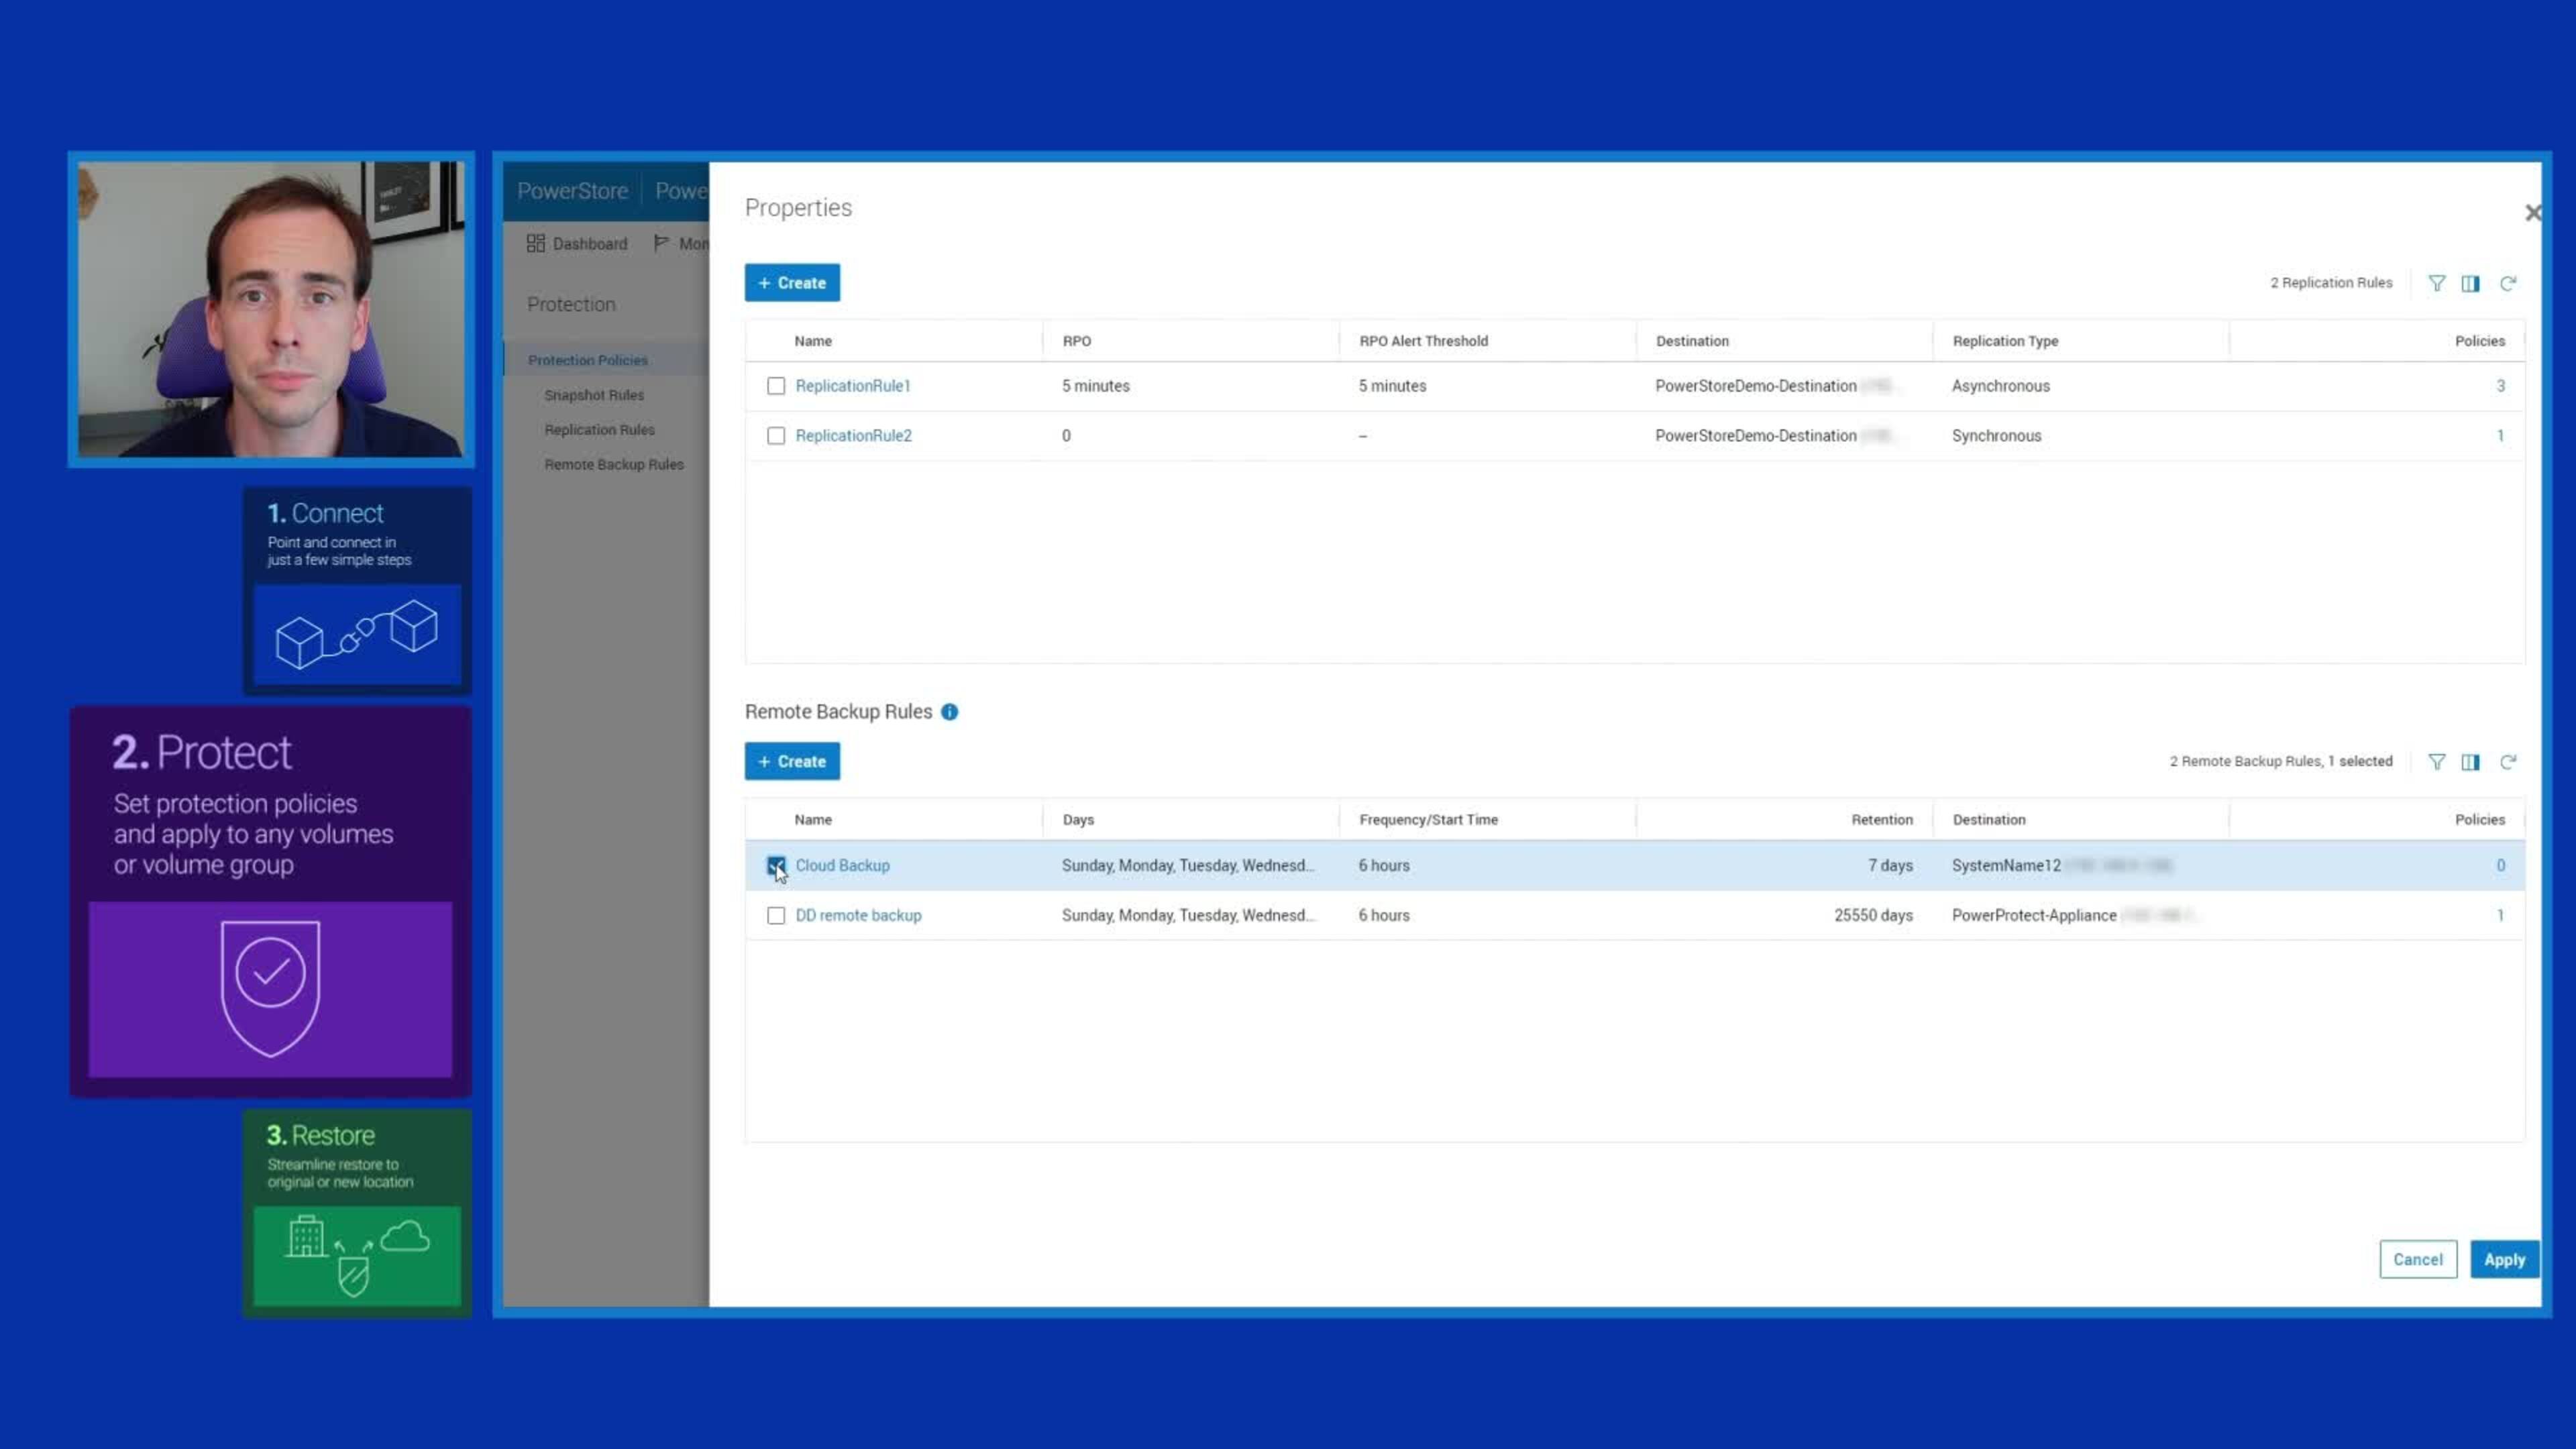Apply the Properties changes
The image size is (2576, 1449).
click(x=2504, y=1259)
